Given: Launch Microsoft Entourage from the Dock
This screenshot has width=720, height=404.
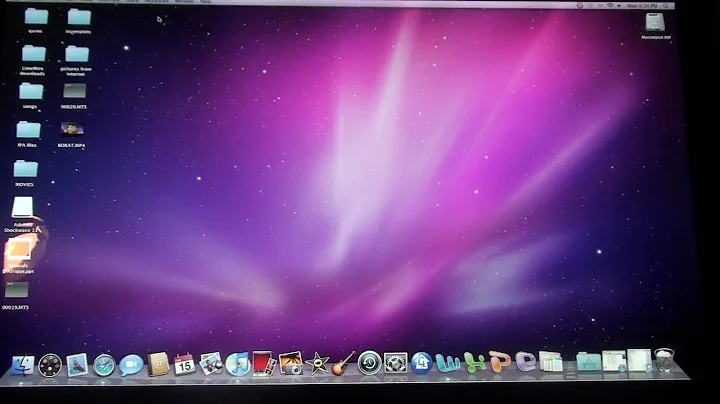Looking at the screenshot, I should [x=525, y=362].
